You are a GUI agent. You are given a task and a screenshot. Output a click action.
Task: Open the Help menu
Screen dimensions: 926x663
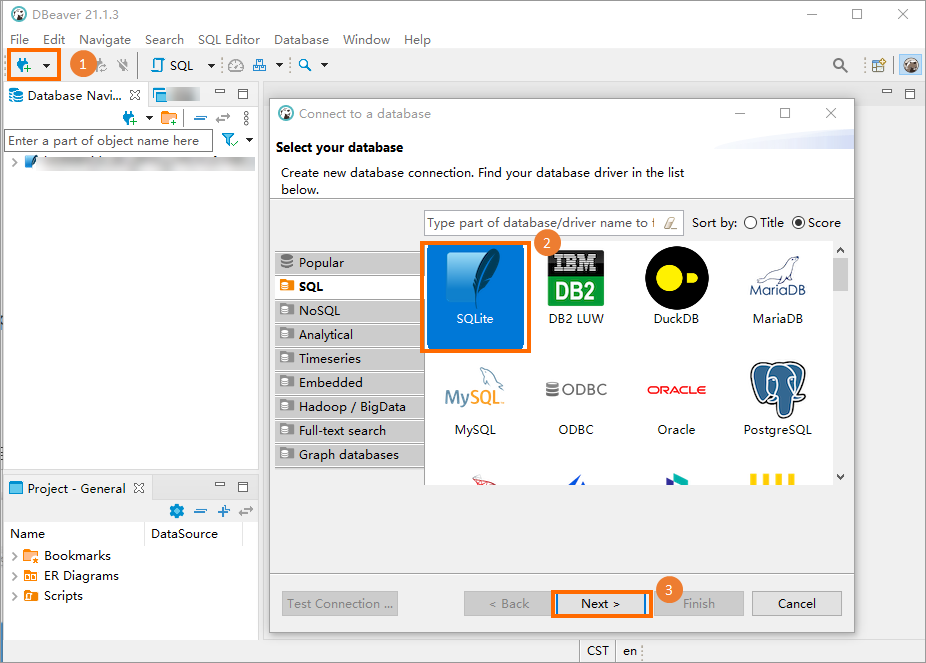[417, 40]
